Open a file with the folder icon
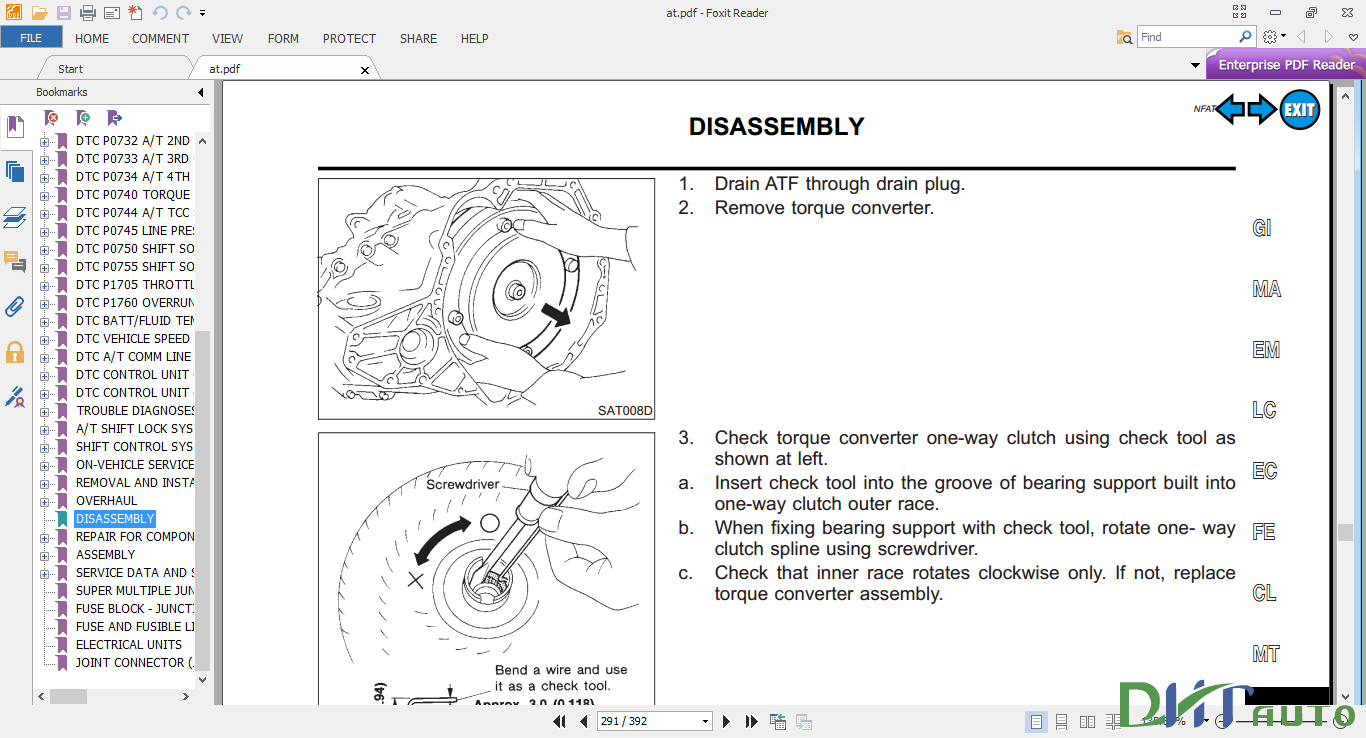 point(39,13)
